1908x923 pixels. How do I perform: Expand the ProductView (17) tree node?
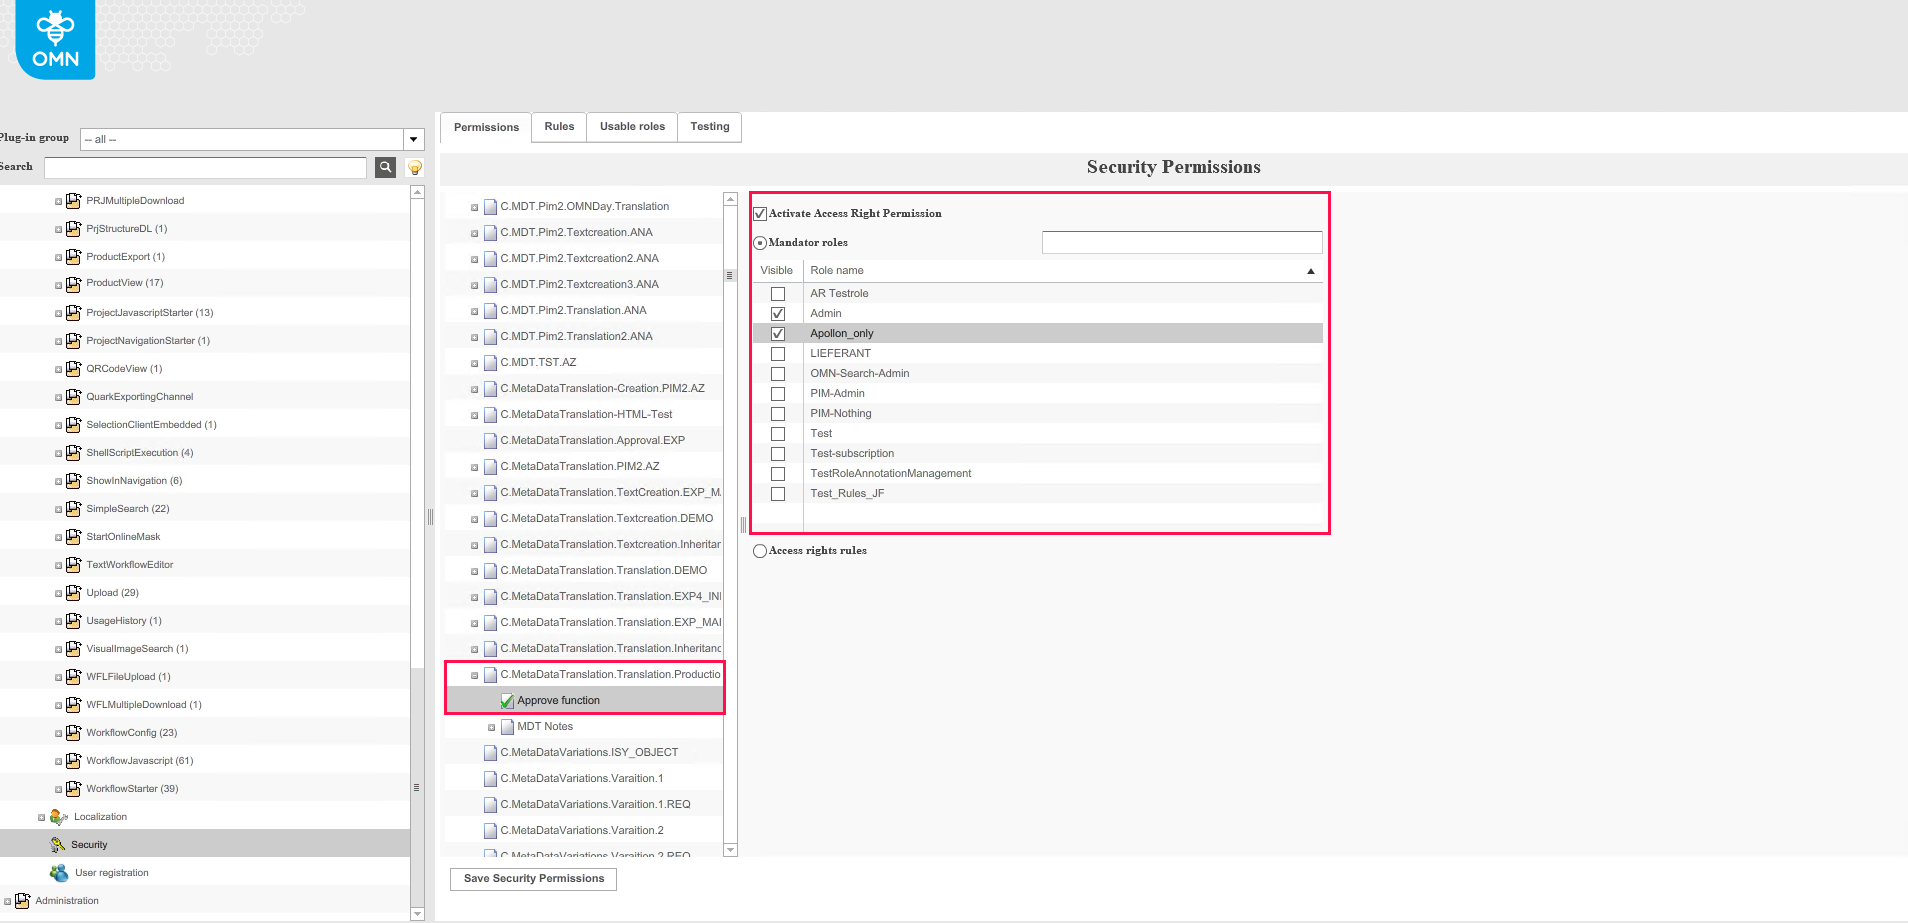[x=58, y=284]
